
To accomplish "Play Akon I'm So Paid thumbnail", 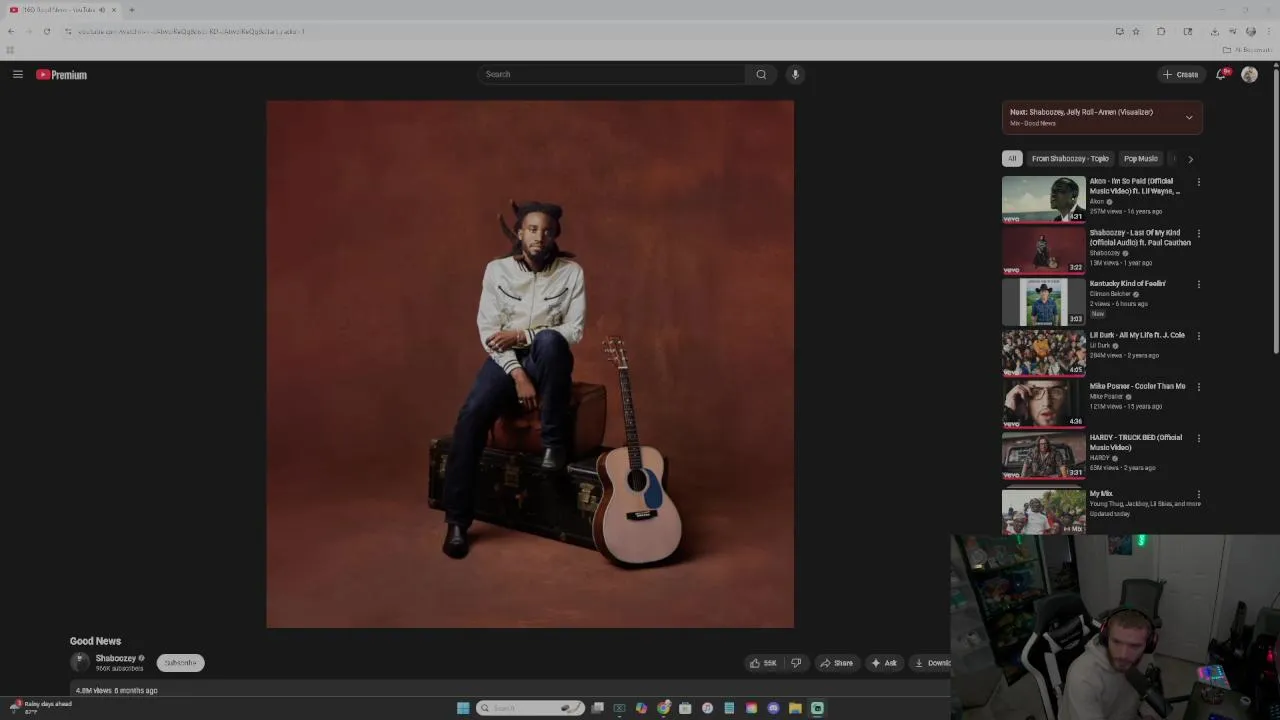I will coord(1043,199).
